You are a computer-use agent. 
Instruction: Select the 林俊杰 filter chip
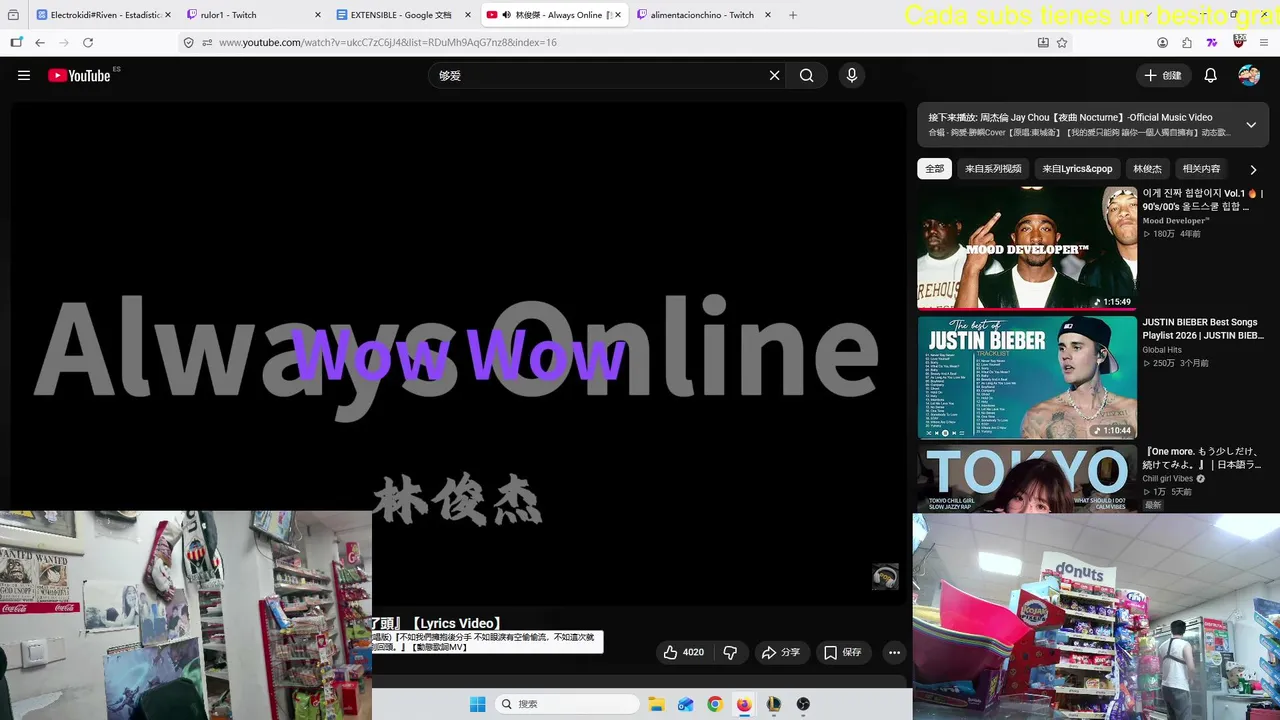pyautogui.click(x=1147, y=169)
